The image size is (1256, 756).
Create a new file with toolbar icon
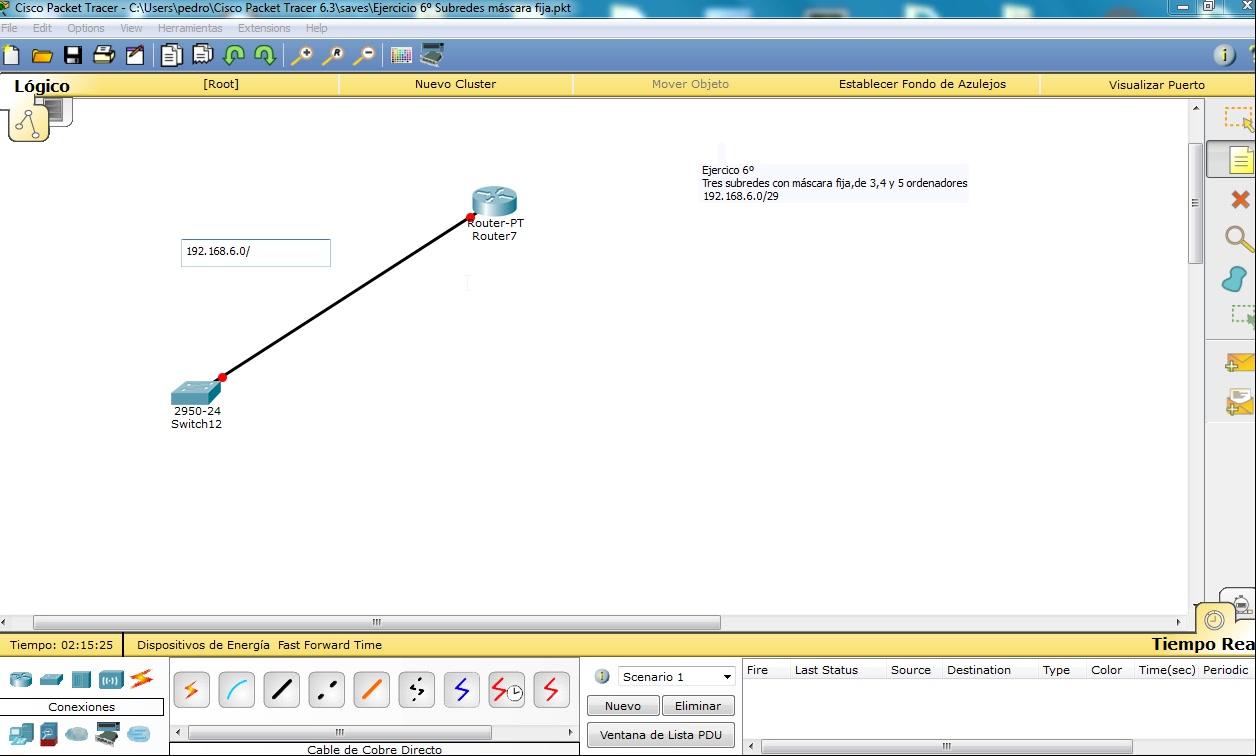pyautogui.click(x=11, y=55)
